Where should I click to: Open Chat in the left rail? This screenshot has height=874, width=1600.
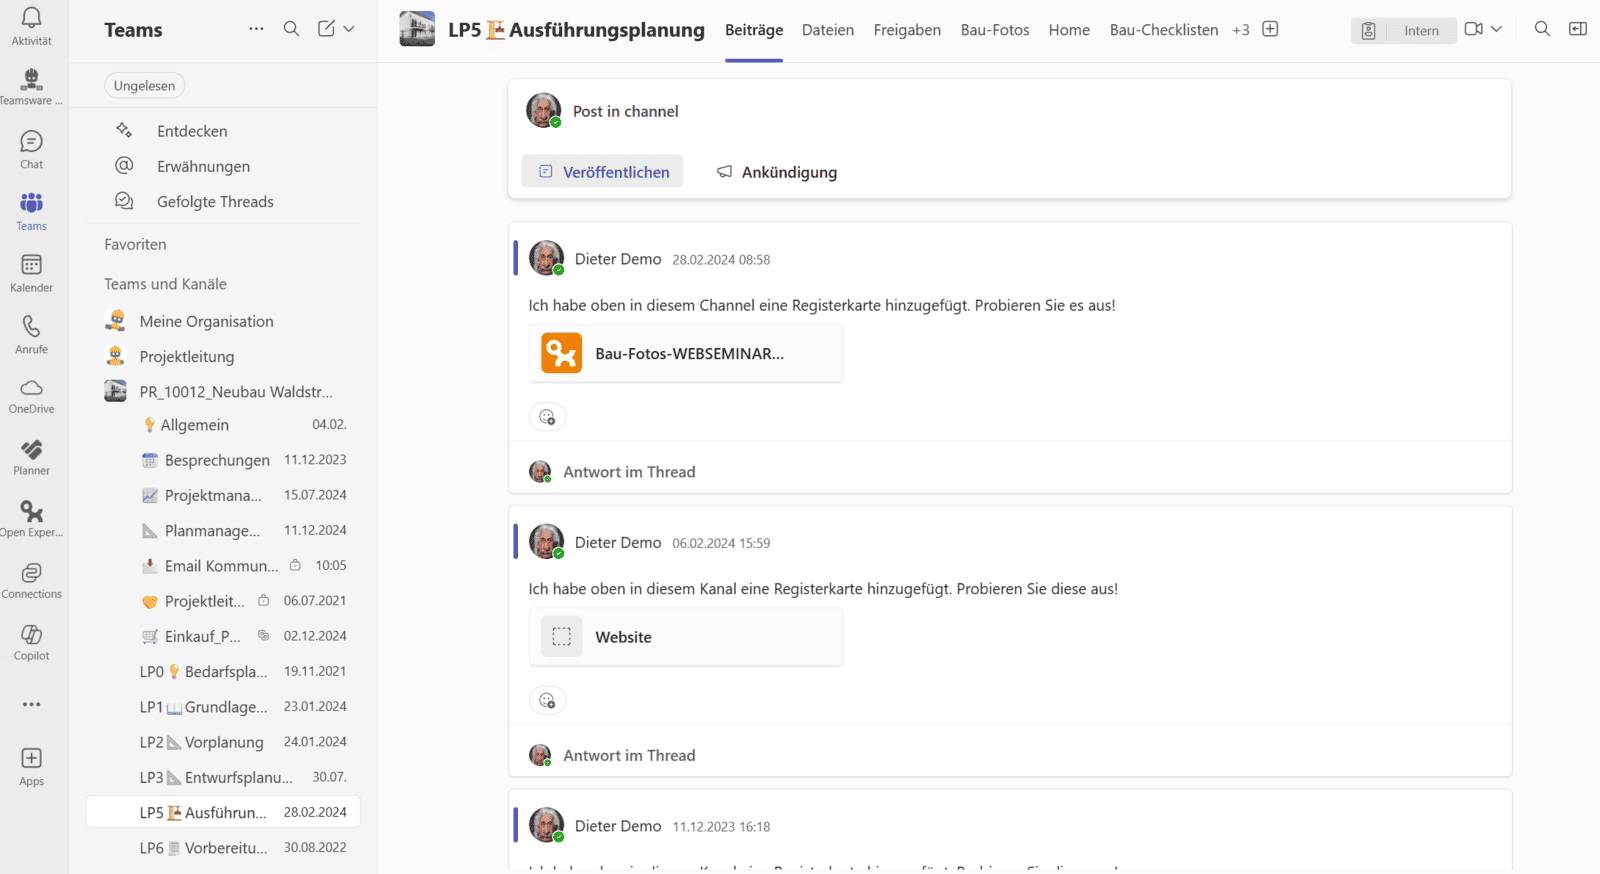(31, 149)
